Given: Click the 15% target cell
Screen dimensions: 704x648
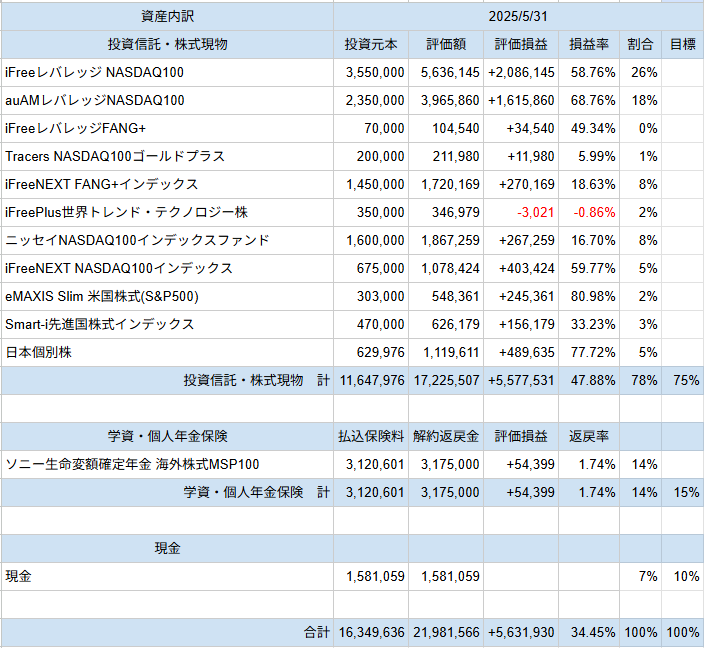Looking at the screenshot, I should pos(682,492).
